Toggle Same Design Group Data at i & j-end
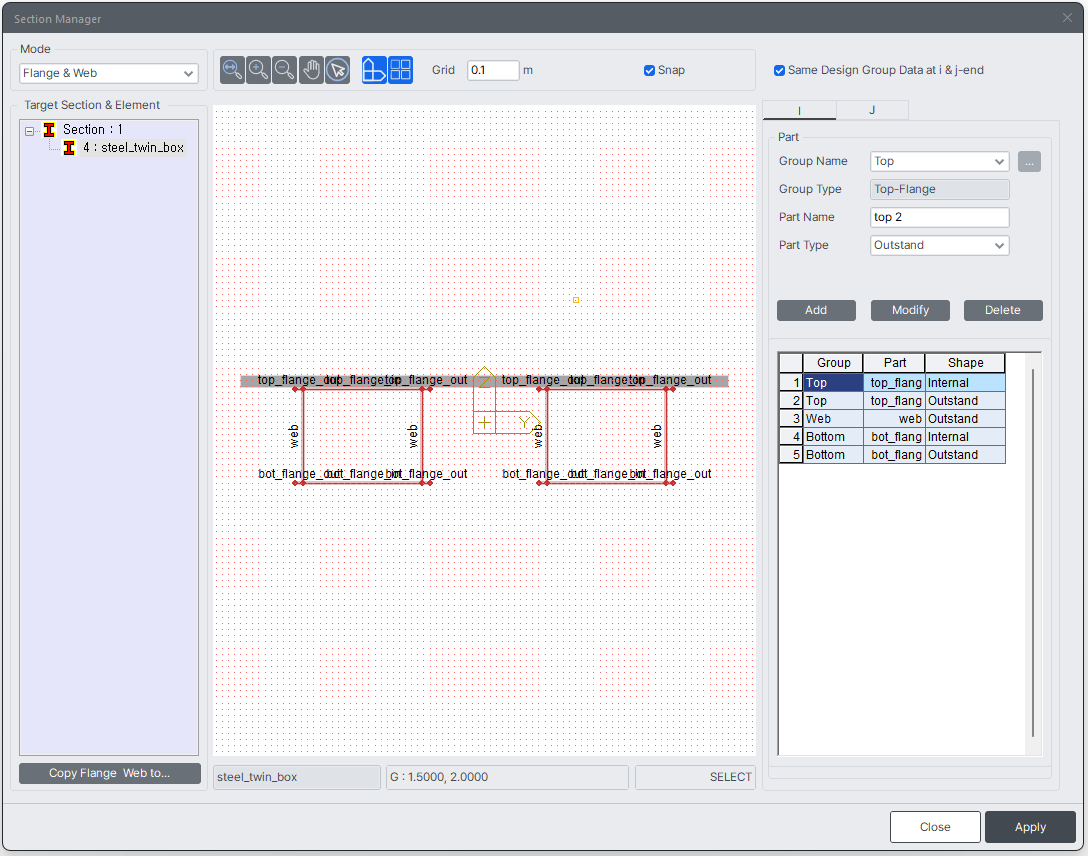The width and height of the screenshot is (1088, 856). [779, 70]
